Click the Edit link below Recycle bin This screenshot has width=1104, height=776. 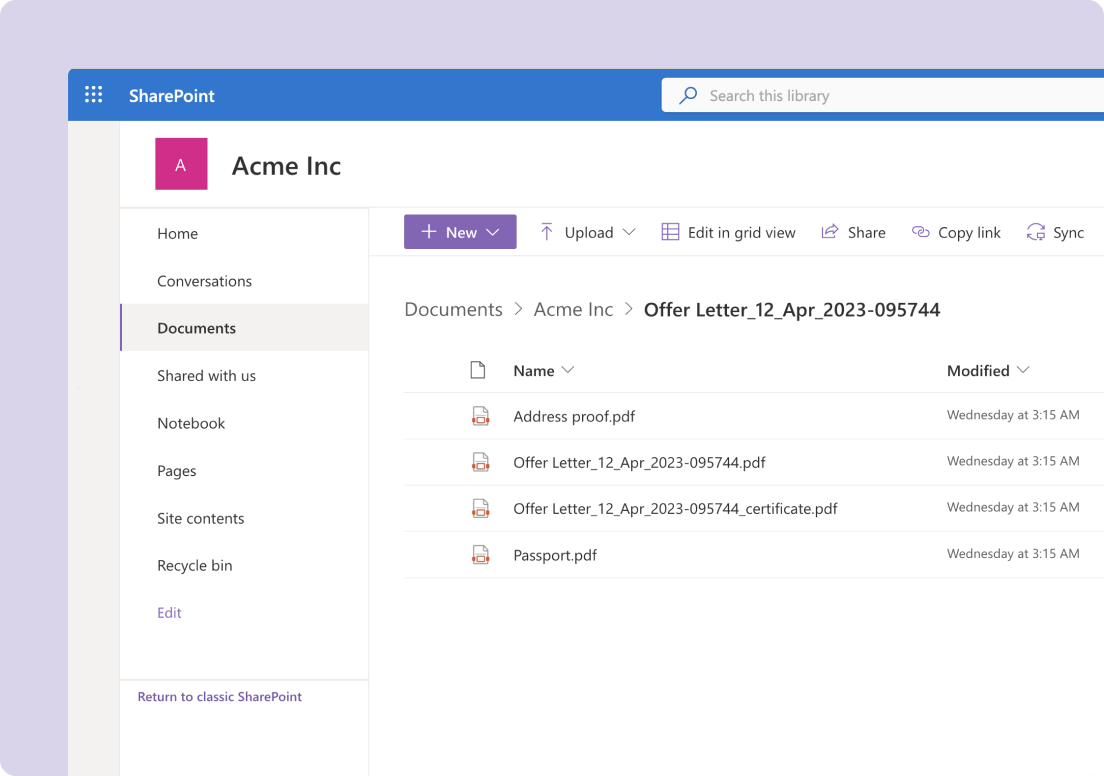point(168,612)
